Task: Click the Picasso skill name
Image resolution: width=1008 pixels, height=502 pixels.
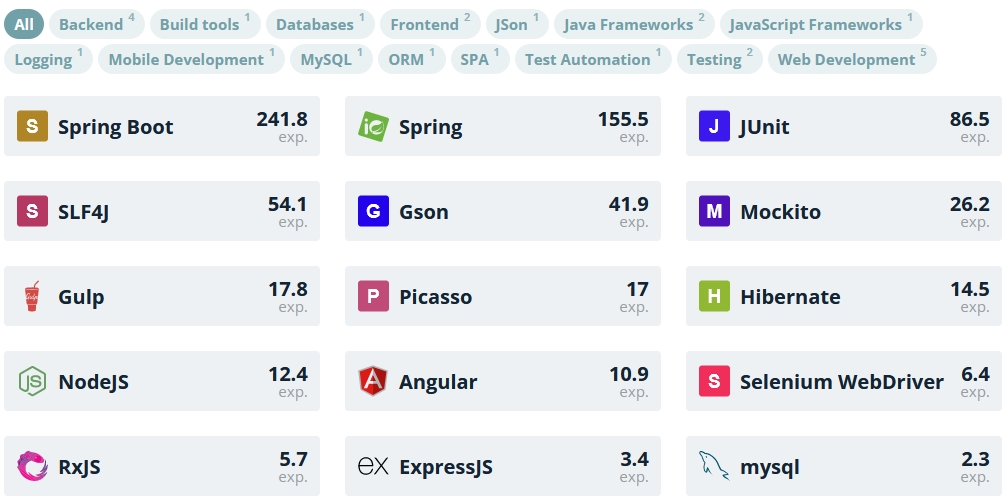Action: pyautogui.click(x=436, y=297)
